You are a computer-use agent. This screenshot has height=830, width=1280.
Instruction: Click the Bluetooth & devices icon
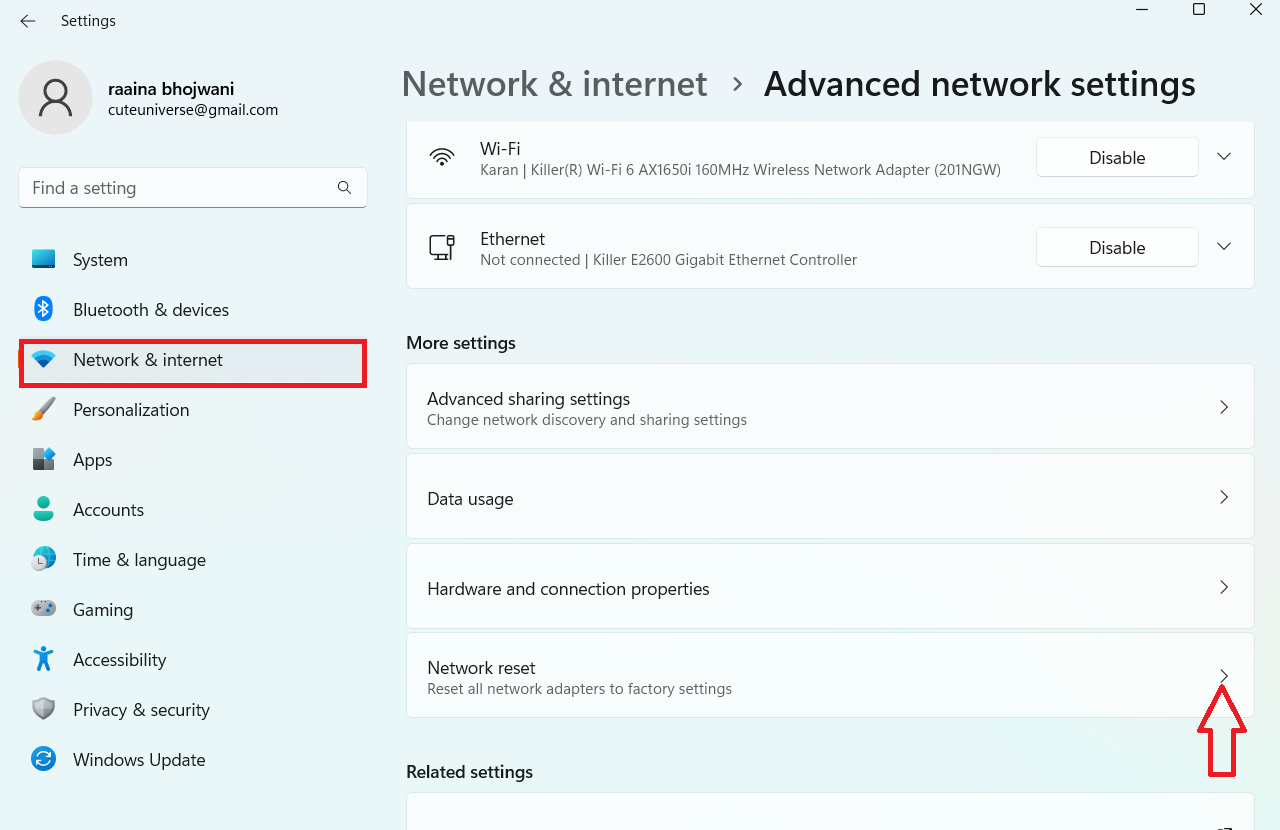(43, 309)
